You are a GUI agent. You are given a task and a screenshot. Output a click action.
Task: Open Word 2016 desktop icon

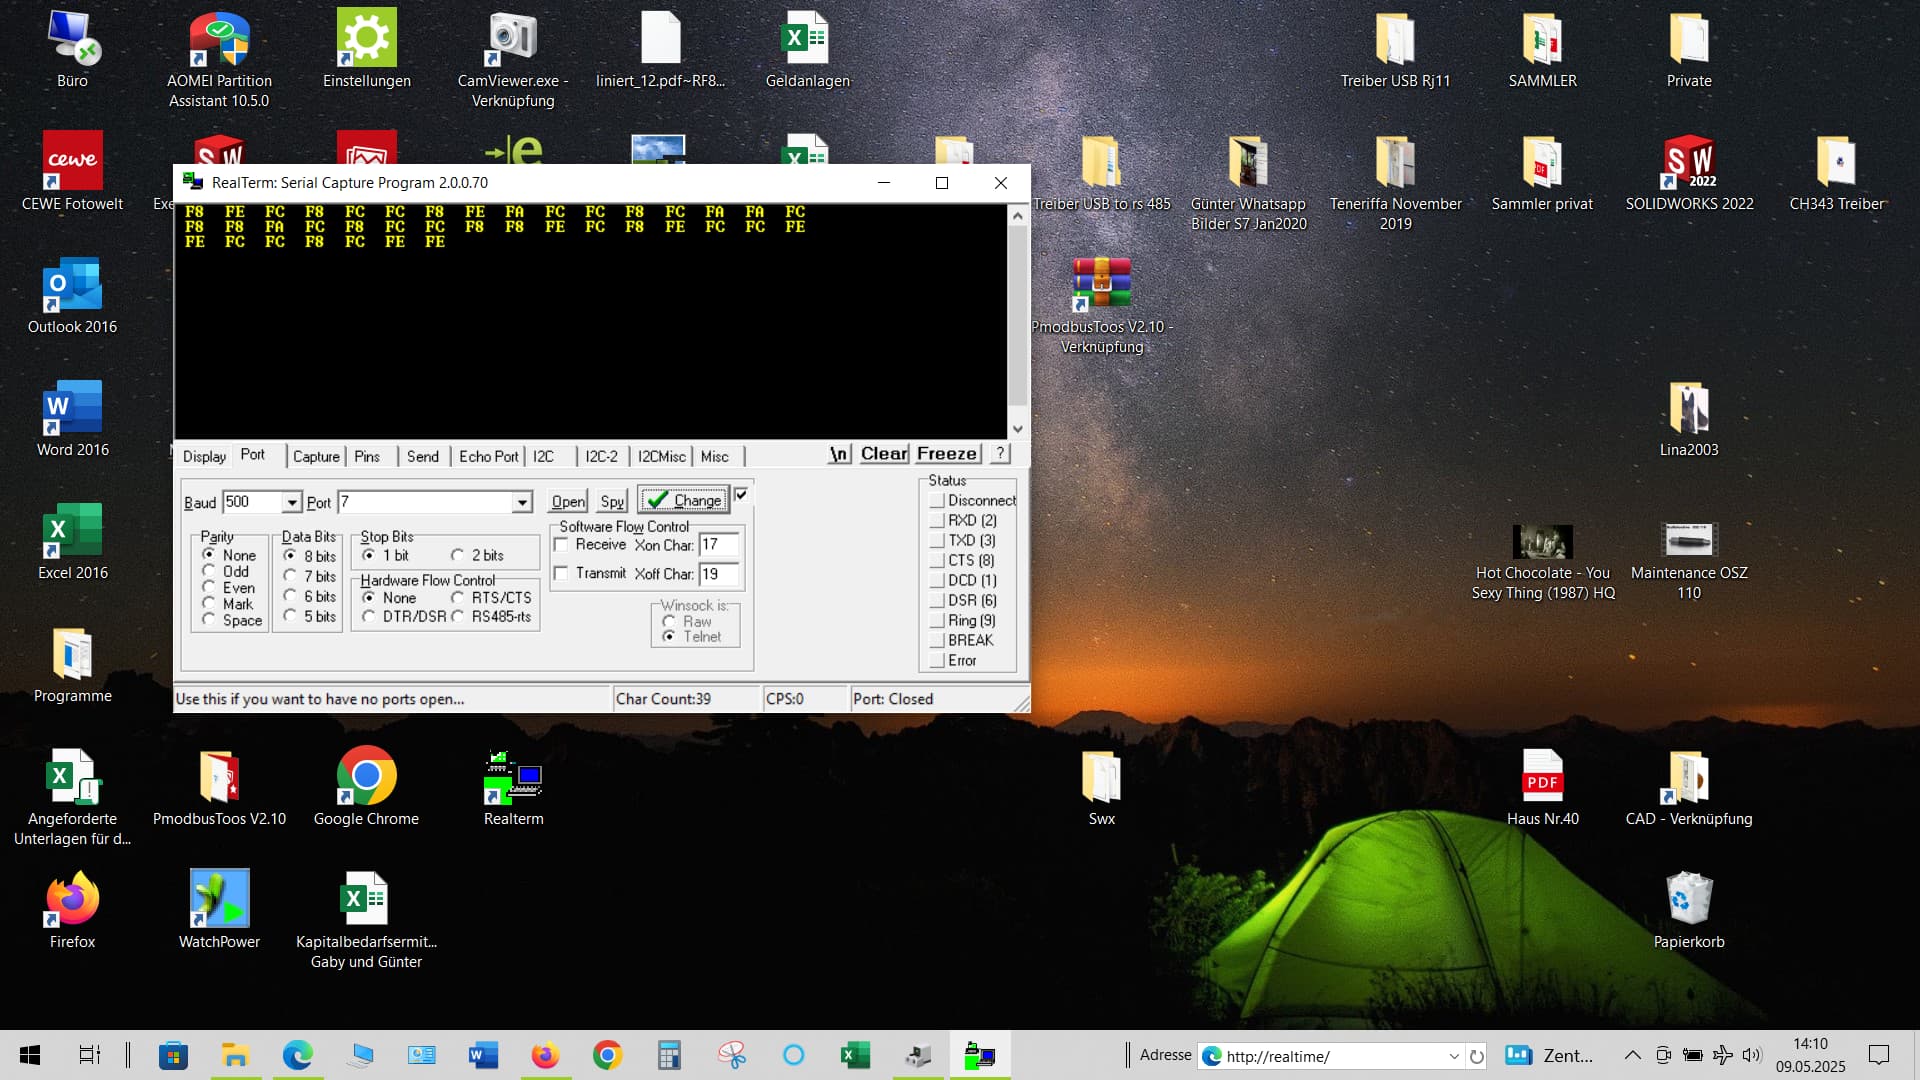click(x=72, y=418)
